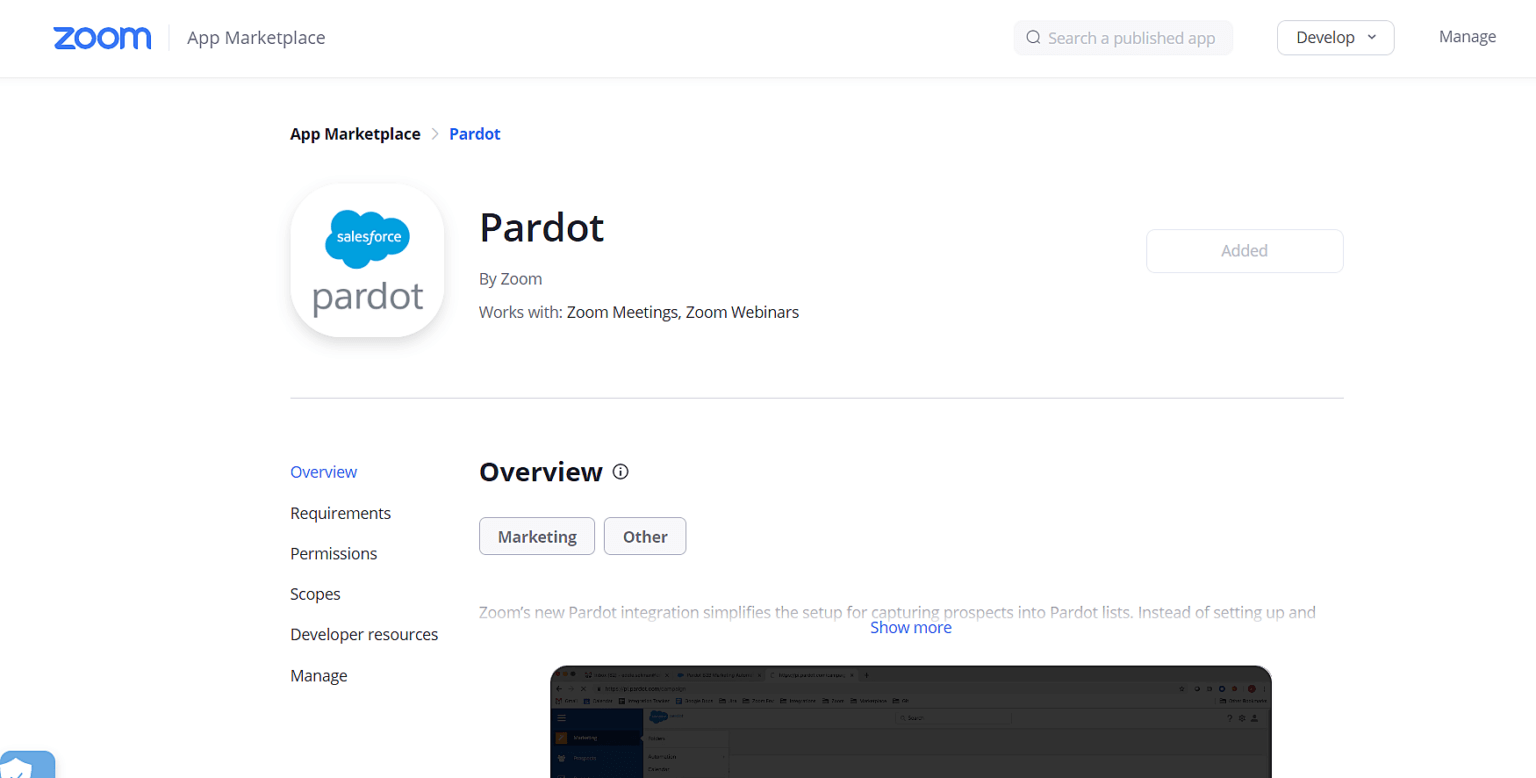
Task: Click the Marketing category tag
Action: [x=537, y=536]
